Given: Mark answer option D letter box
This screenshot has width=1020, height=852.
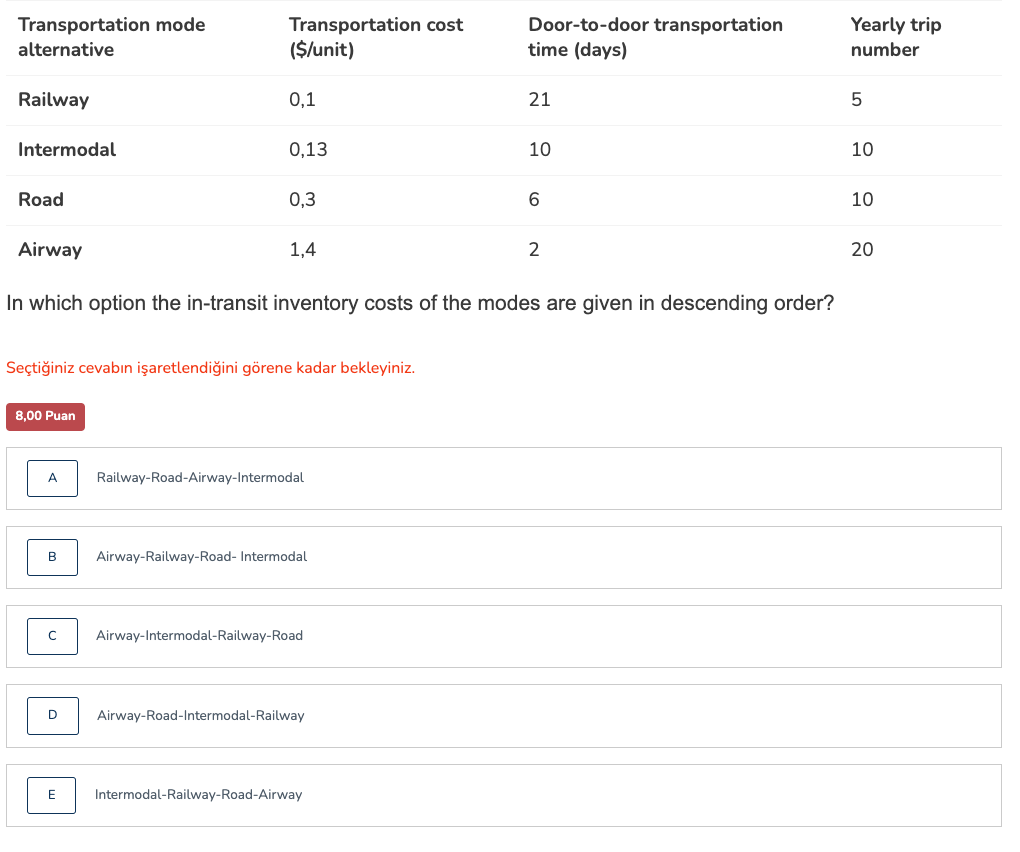Looking at the screenshot, I should [x=53, y=715].
